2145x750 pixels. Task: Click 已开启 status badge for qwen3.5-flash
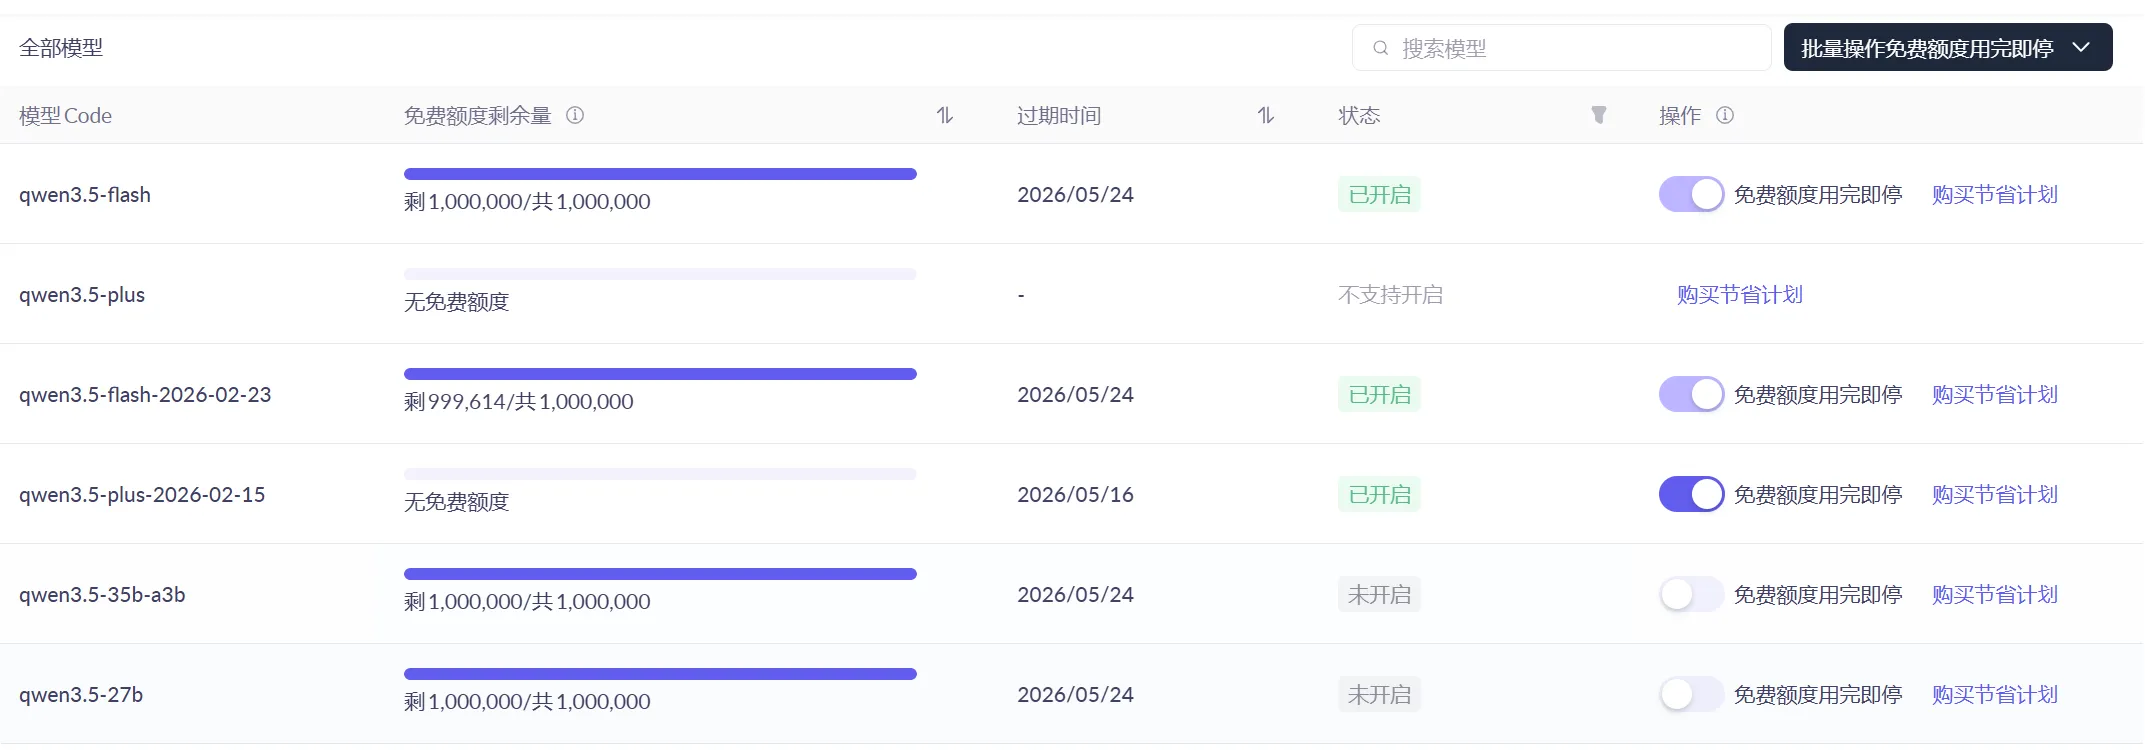(1379, 194)
